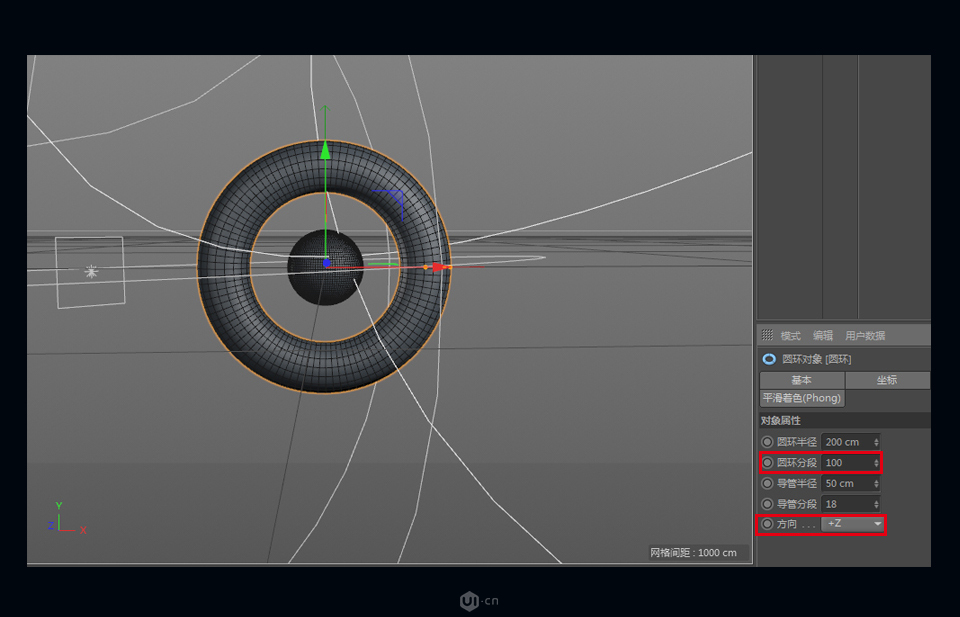Click the 平滑着色(Phong) section button
This screenshot has width=960, height=617.
click(802, 398)
